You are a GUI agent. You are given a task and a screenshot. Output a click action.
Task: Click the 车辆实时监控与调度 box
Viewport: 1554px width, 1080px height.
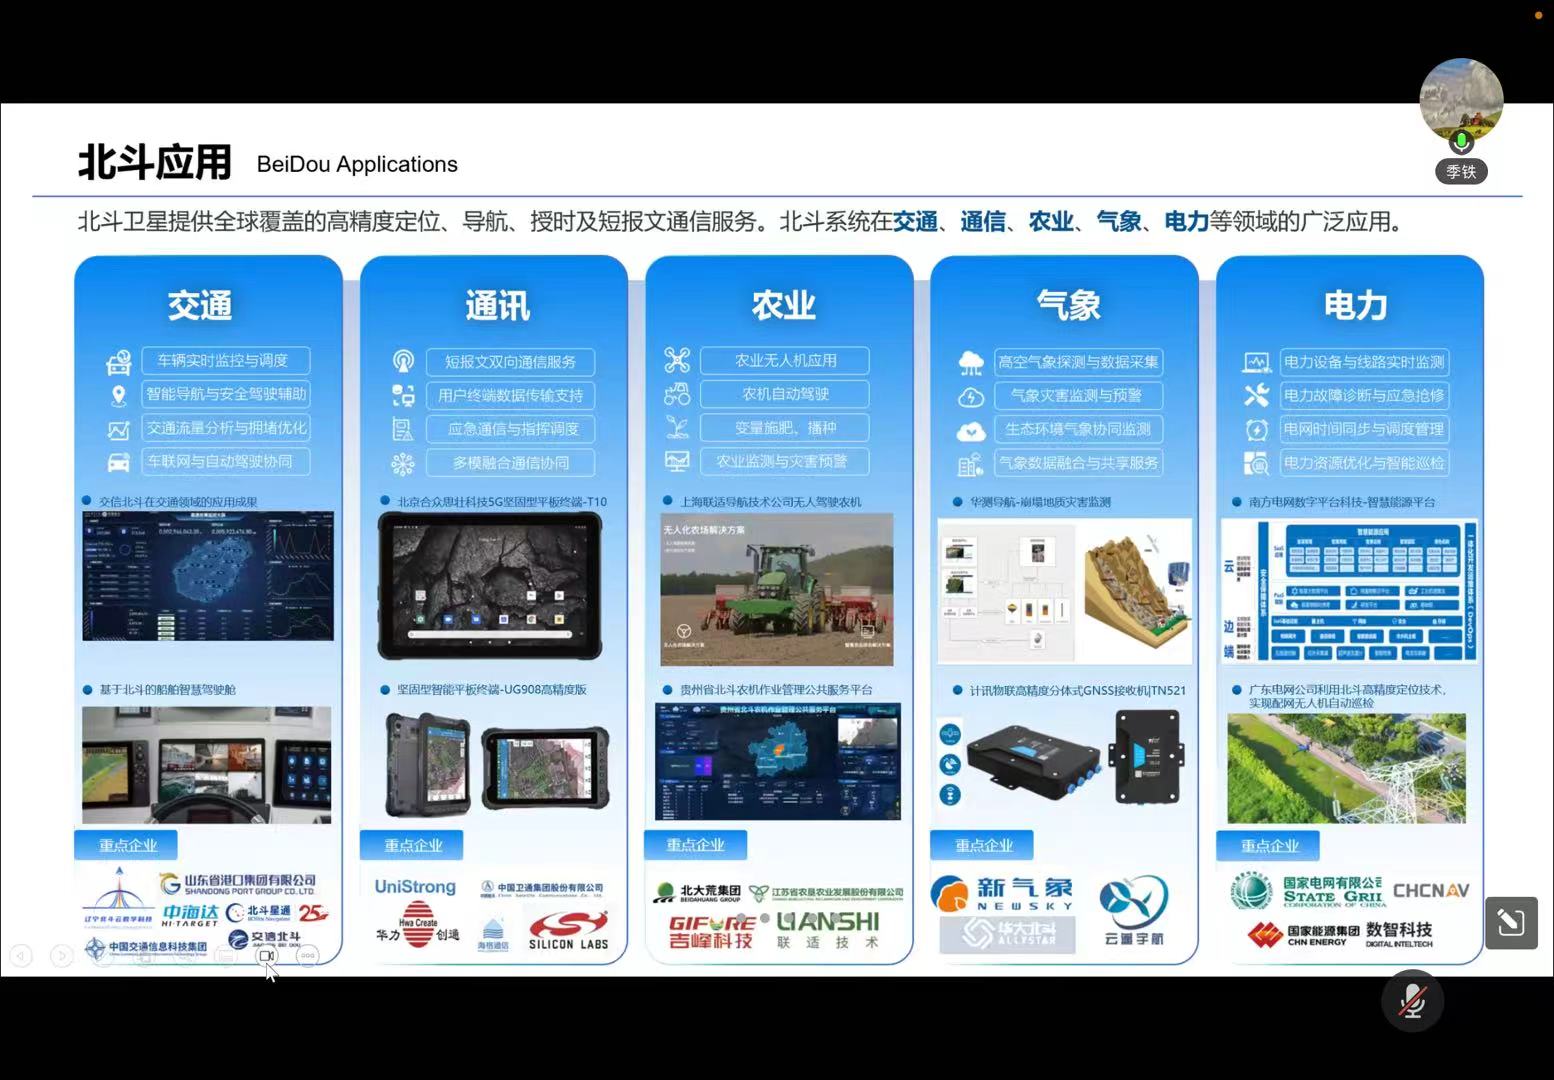225,361
